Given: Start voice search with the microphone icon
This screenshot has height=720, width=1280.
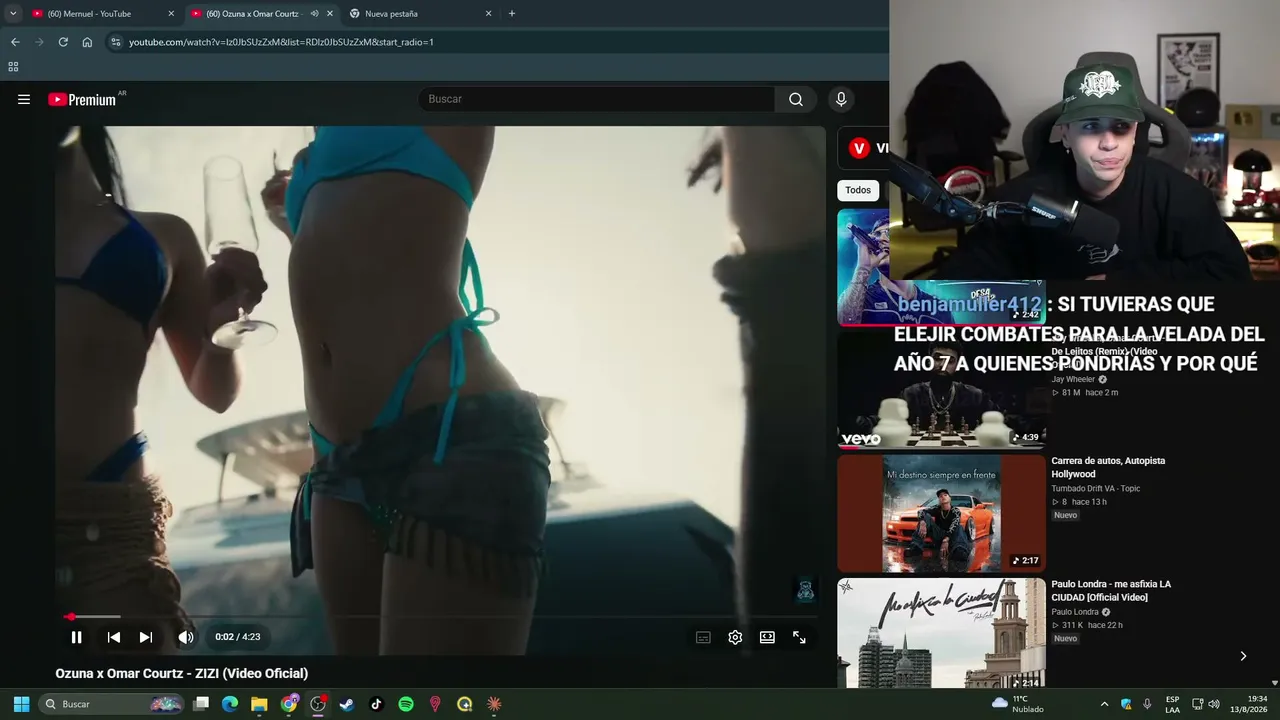Looking at the screenshot, I should (x=841, y=99).
